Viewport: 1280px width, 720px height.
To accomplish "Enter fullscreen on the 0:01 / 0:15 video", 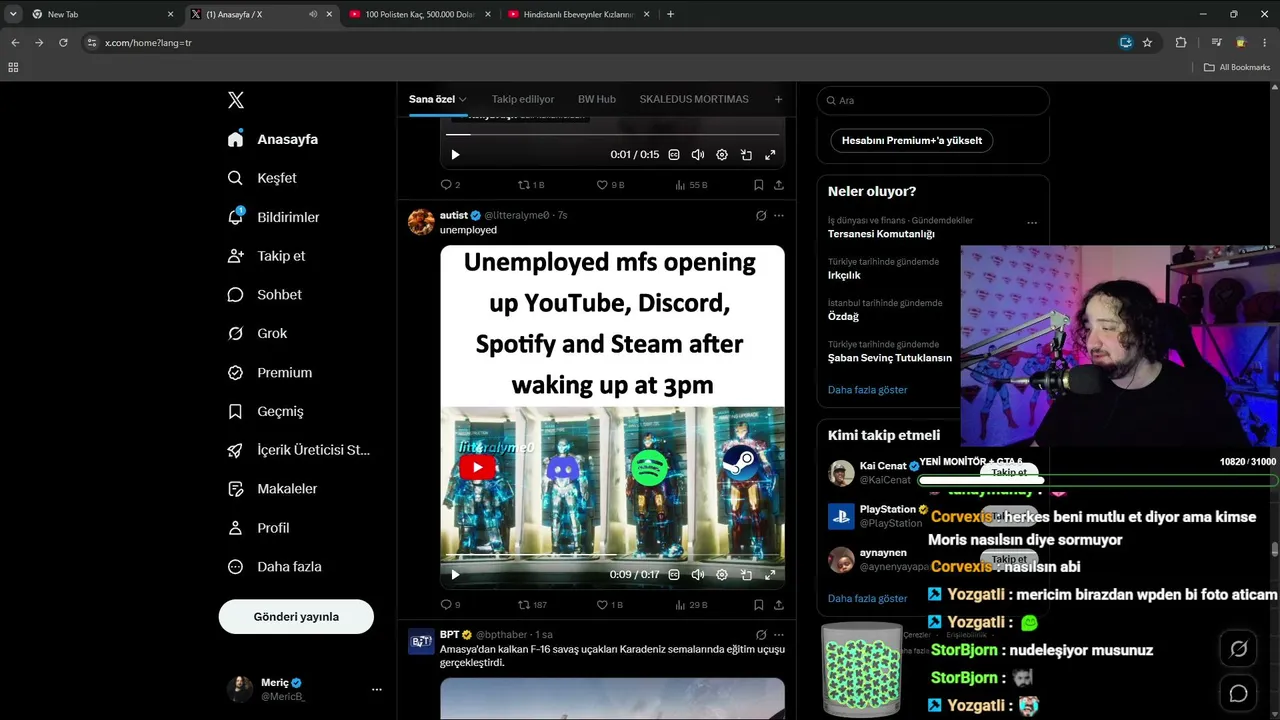I will pyautogui.click(x=770, y=155).
